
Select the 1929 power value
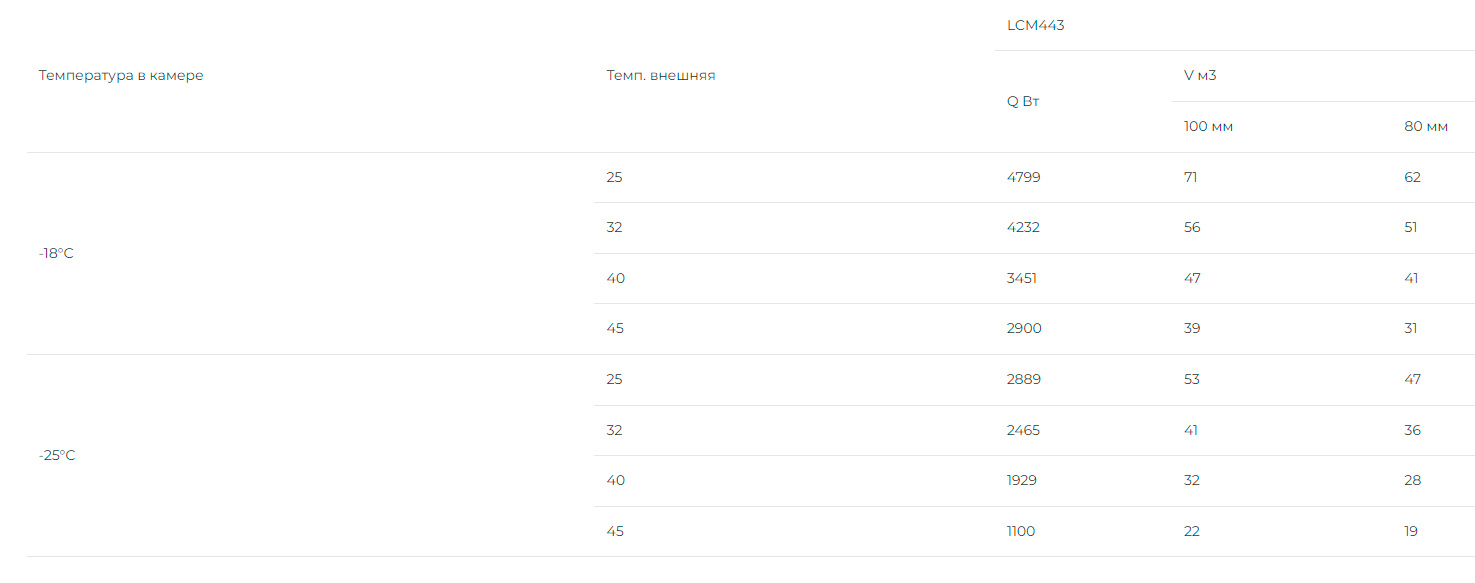tap(1021, 481)
